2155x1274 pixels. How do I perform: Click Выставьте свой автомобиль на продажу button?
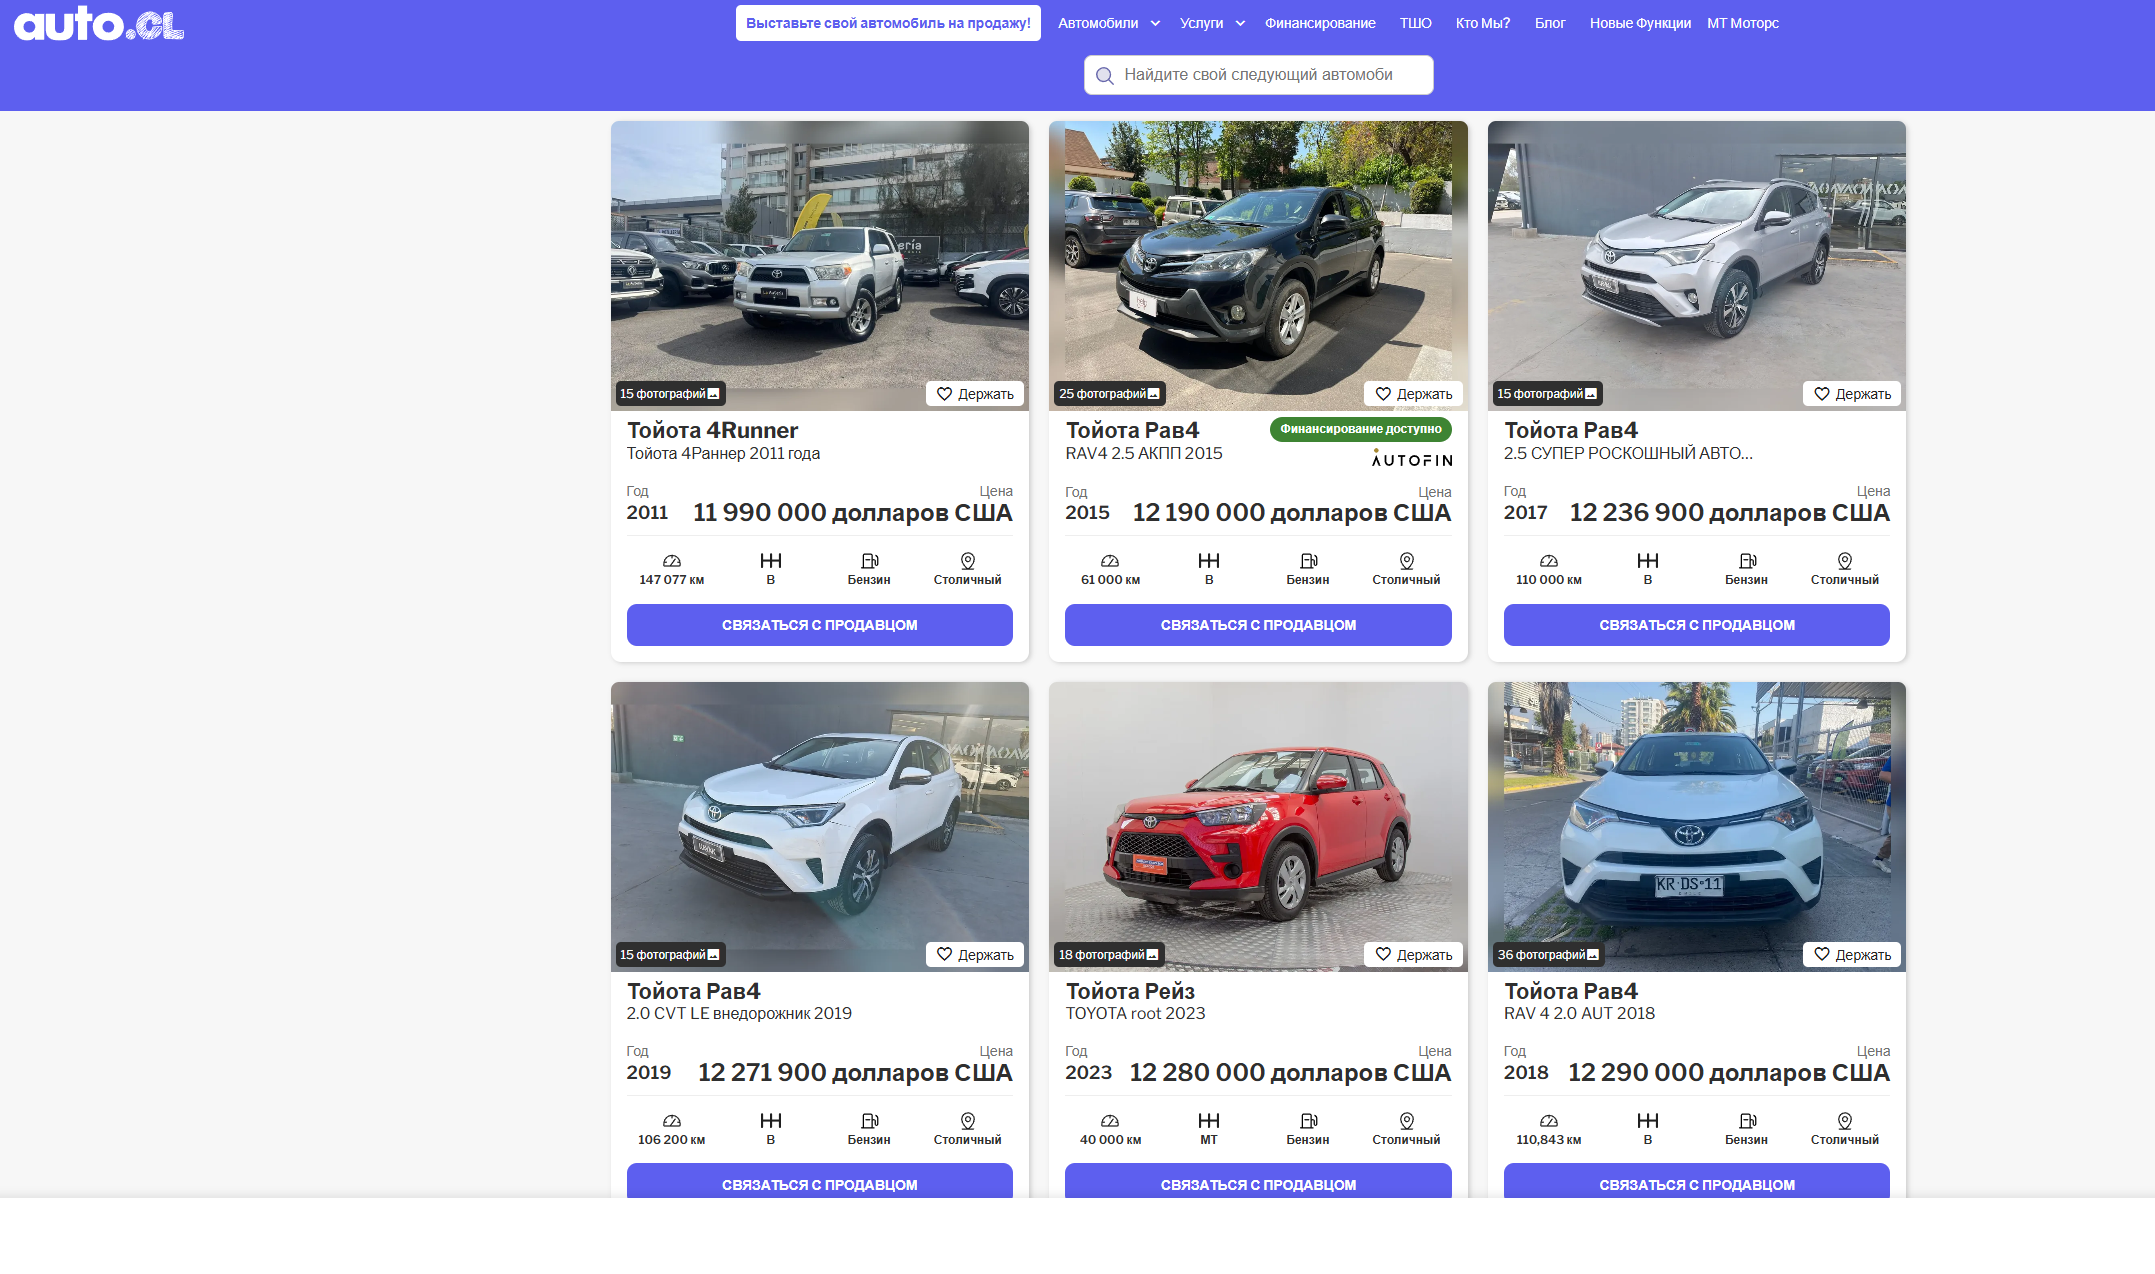pyautogui.click(x=887, y=23)
